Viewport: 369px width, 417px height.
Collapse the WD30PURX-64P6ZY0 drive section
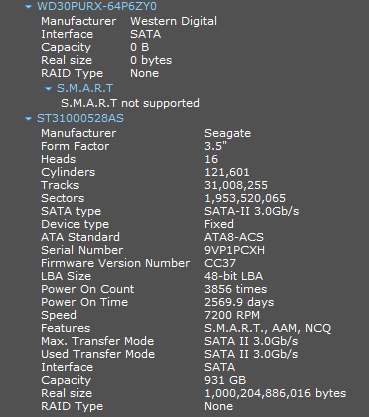pos(29,6)
